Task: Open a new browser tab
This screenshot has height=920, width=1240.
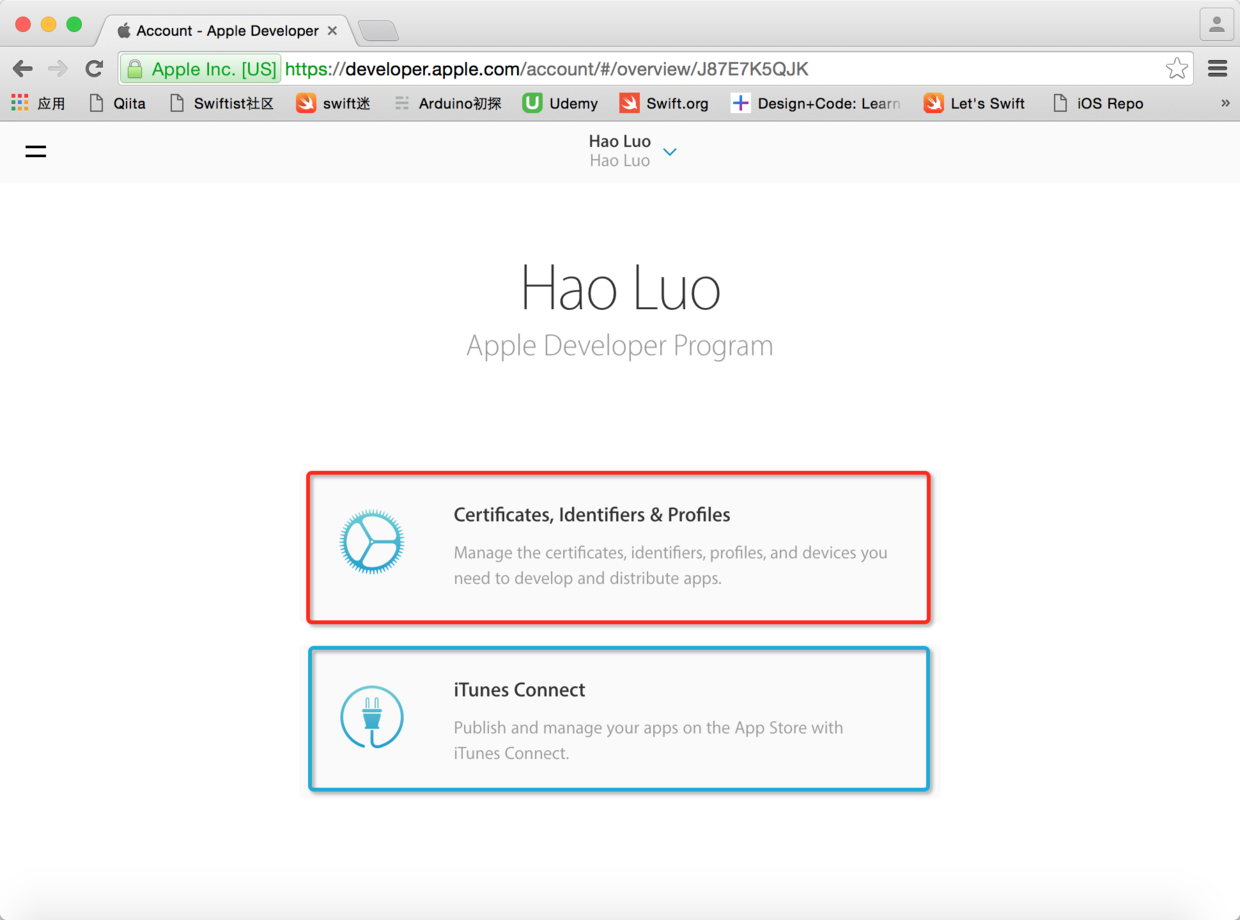Action: tap(378, 31)
